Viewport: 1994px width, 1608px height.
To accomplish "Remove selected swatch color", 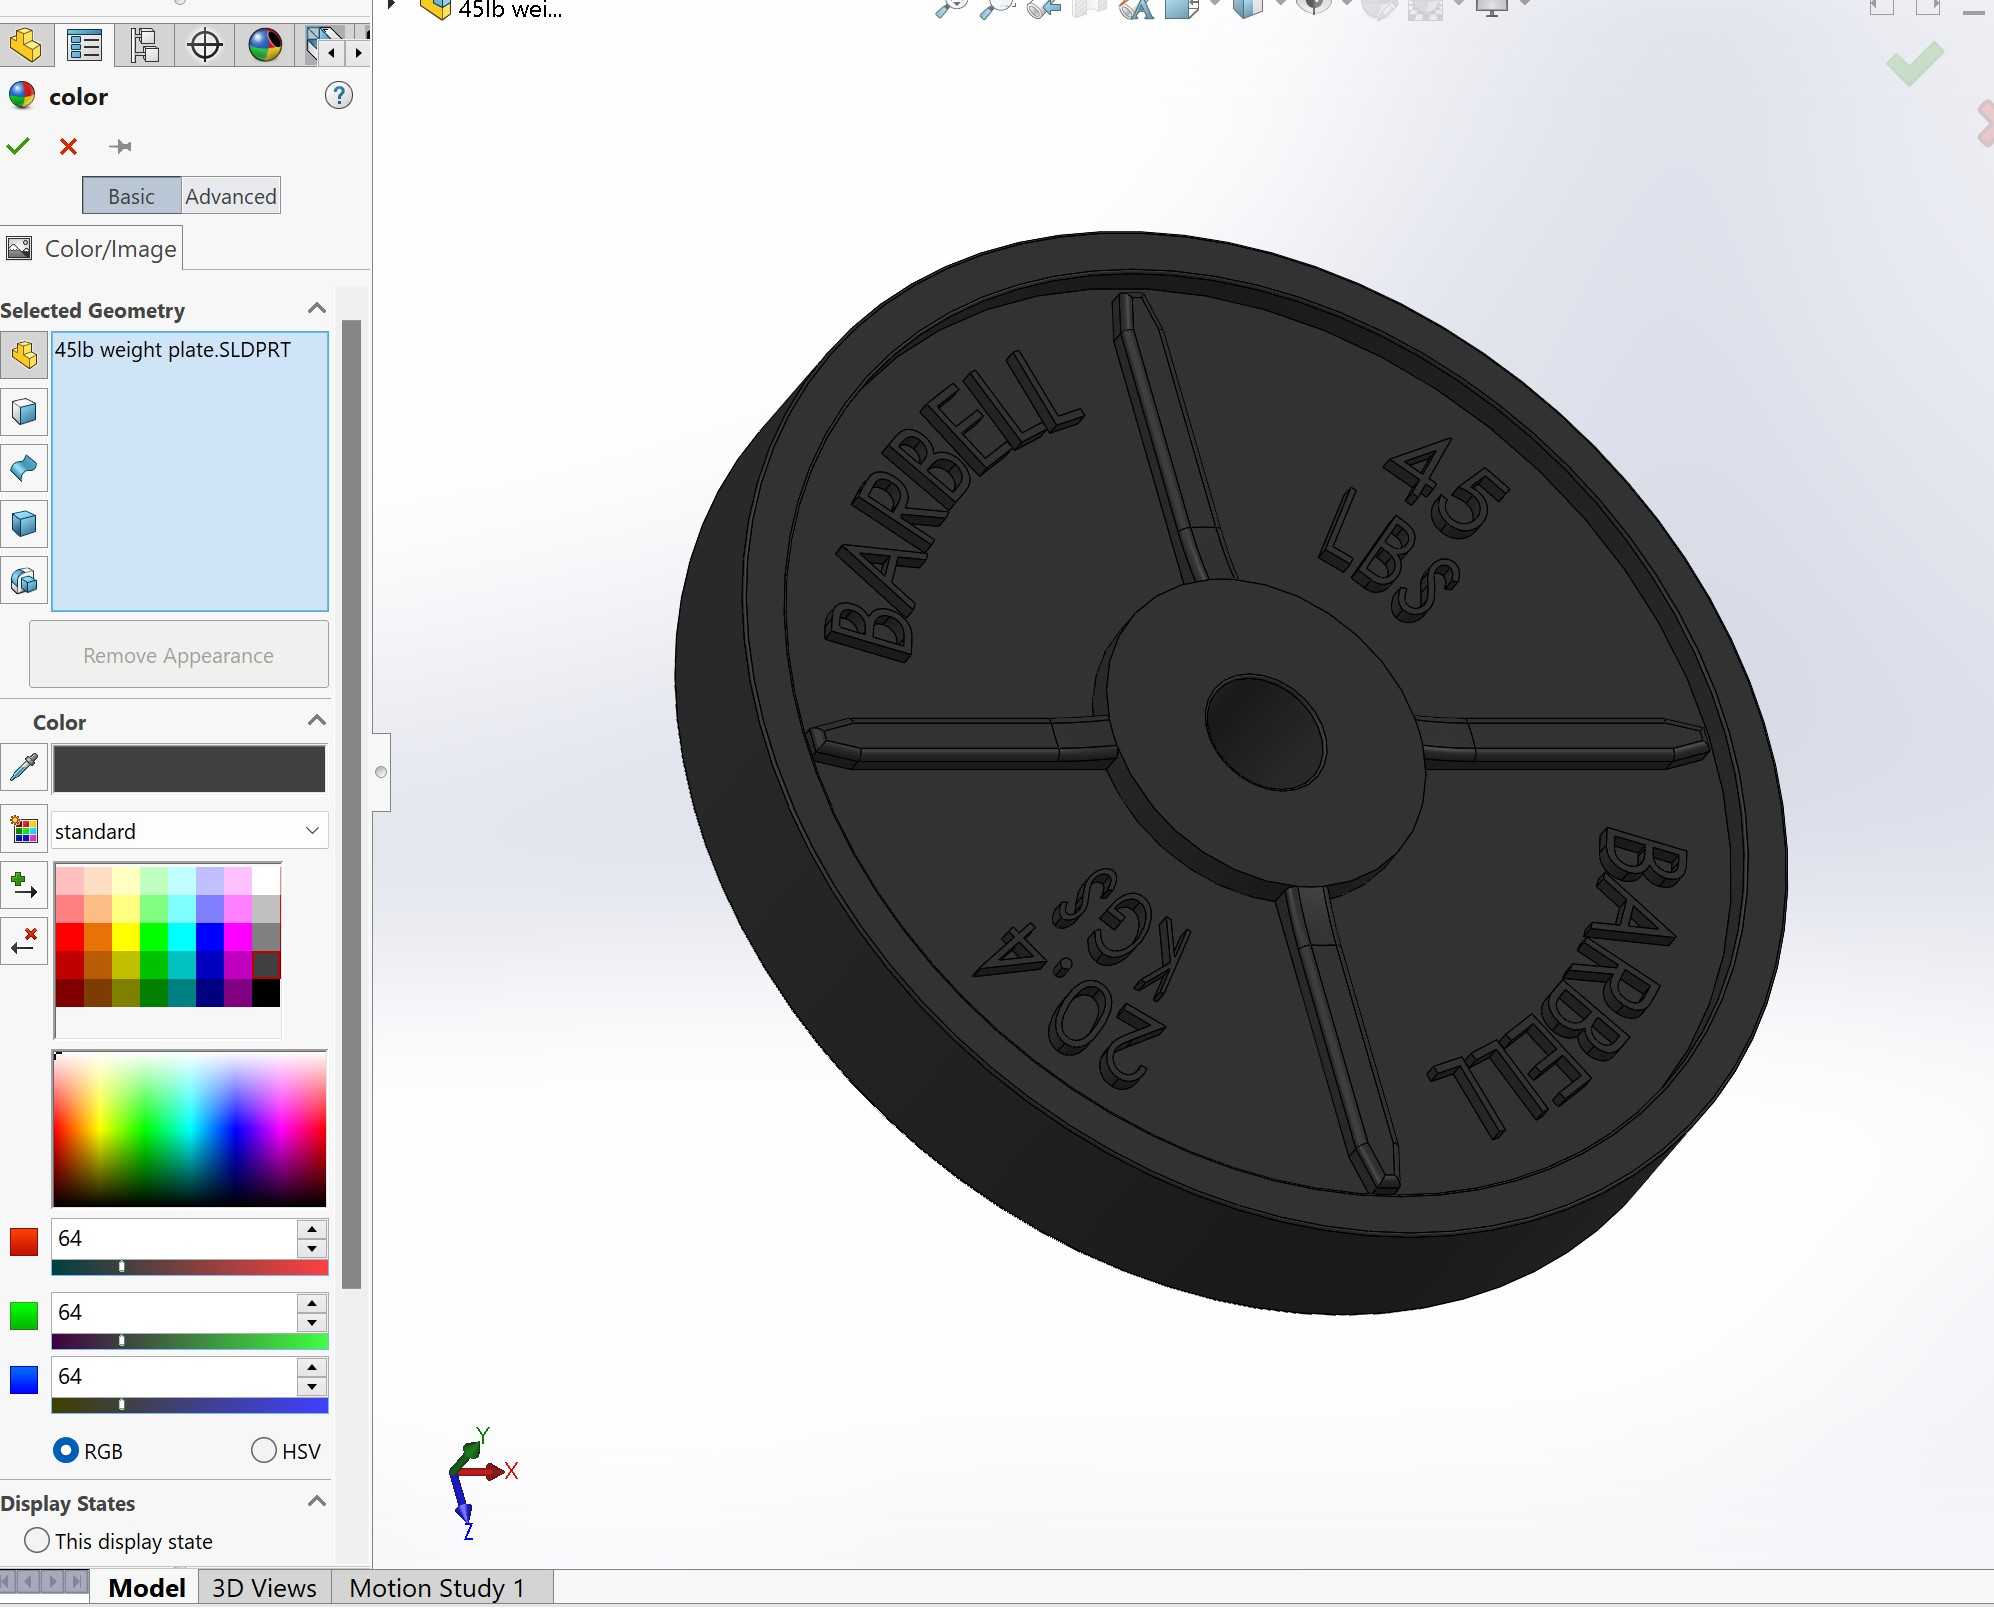I will point(24,941).
